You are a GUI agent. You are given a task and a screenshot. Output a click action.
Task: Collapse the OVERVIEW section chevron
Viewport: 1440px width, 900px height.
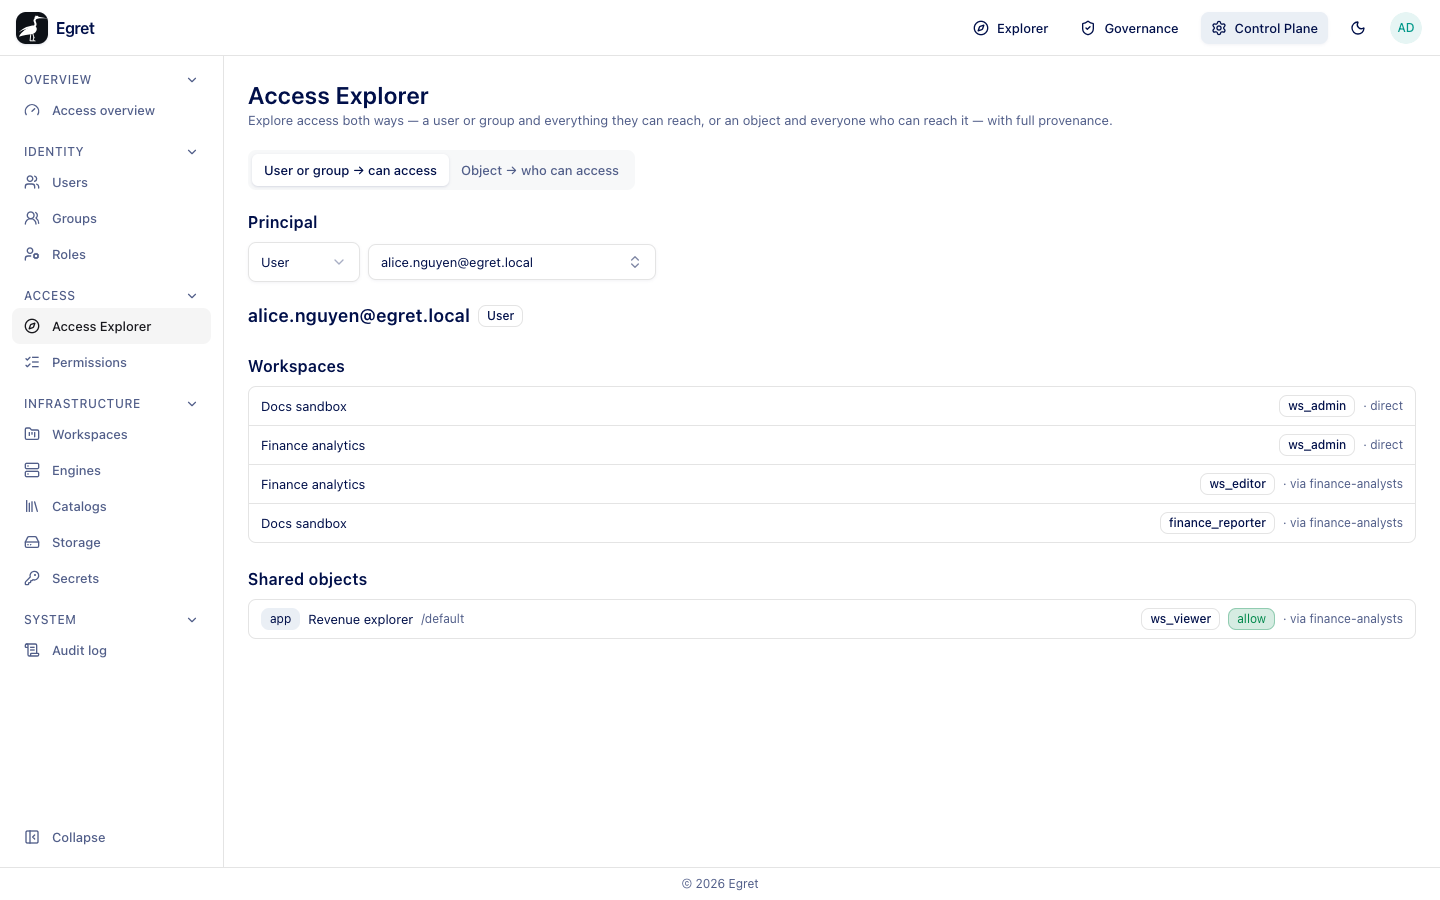(x=192, y=80)
